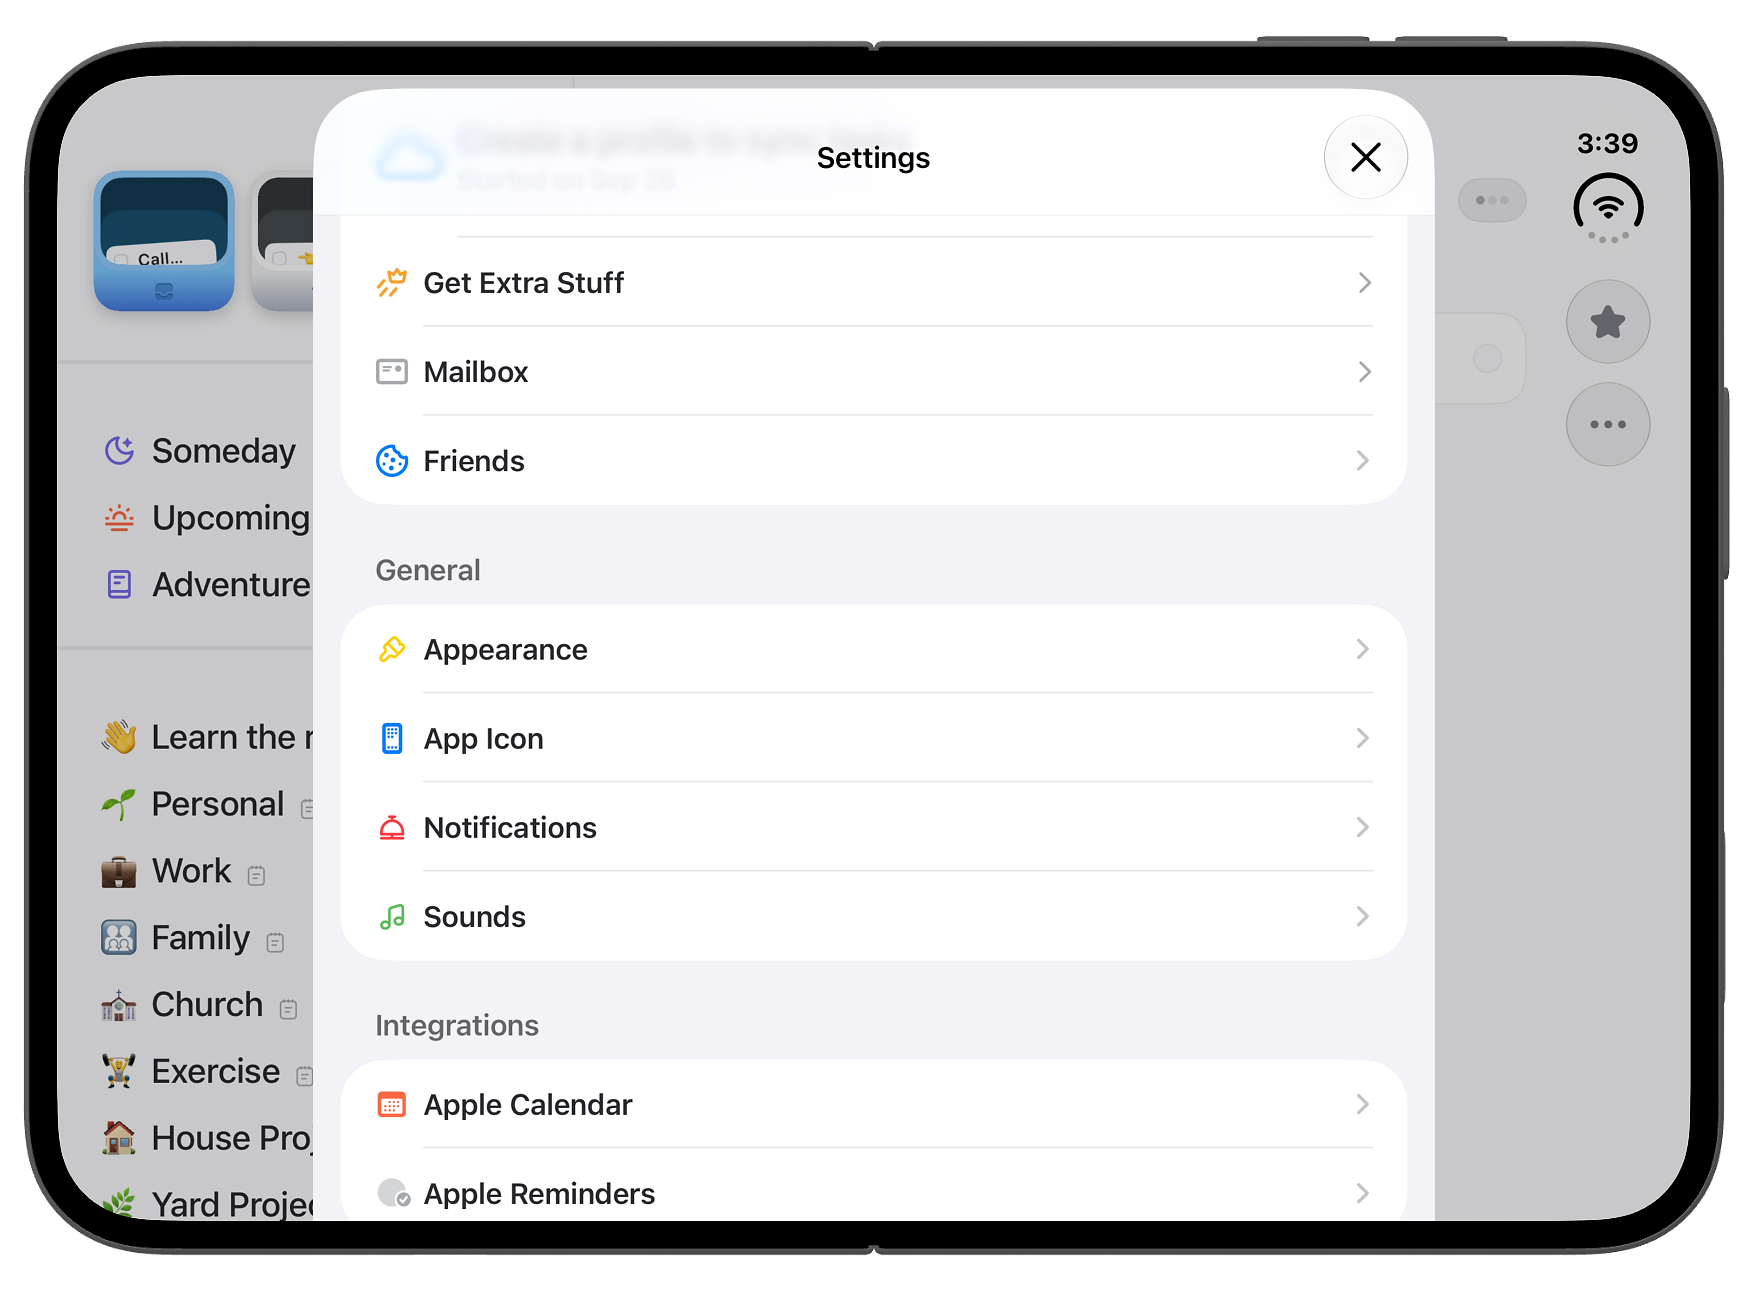Open the House Projects list in sidebar
This screenshot has width=1756, height=1302.
[206, 1138]
